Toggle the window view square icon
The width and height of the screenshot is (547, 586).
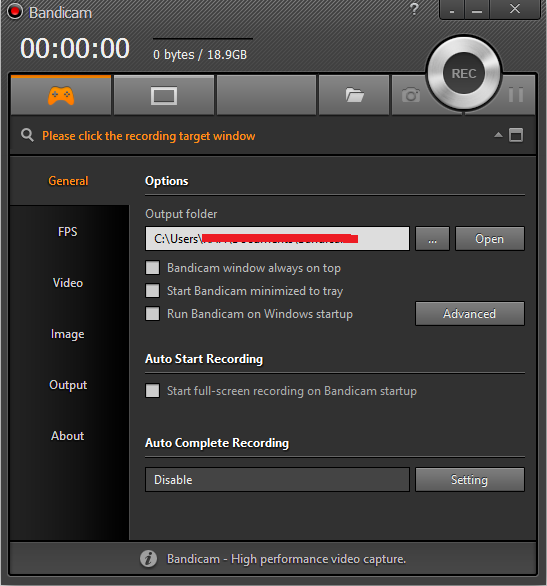click(516, 135)
